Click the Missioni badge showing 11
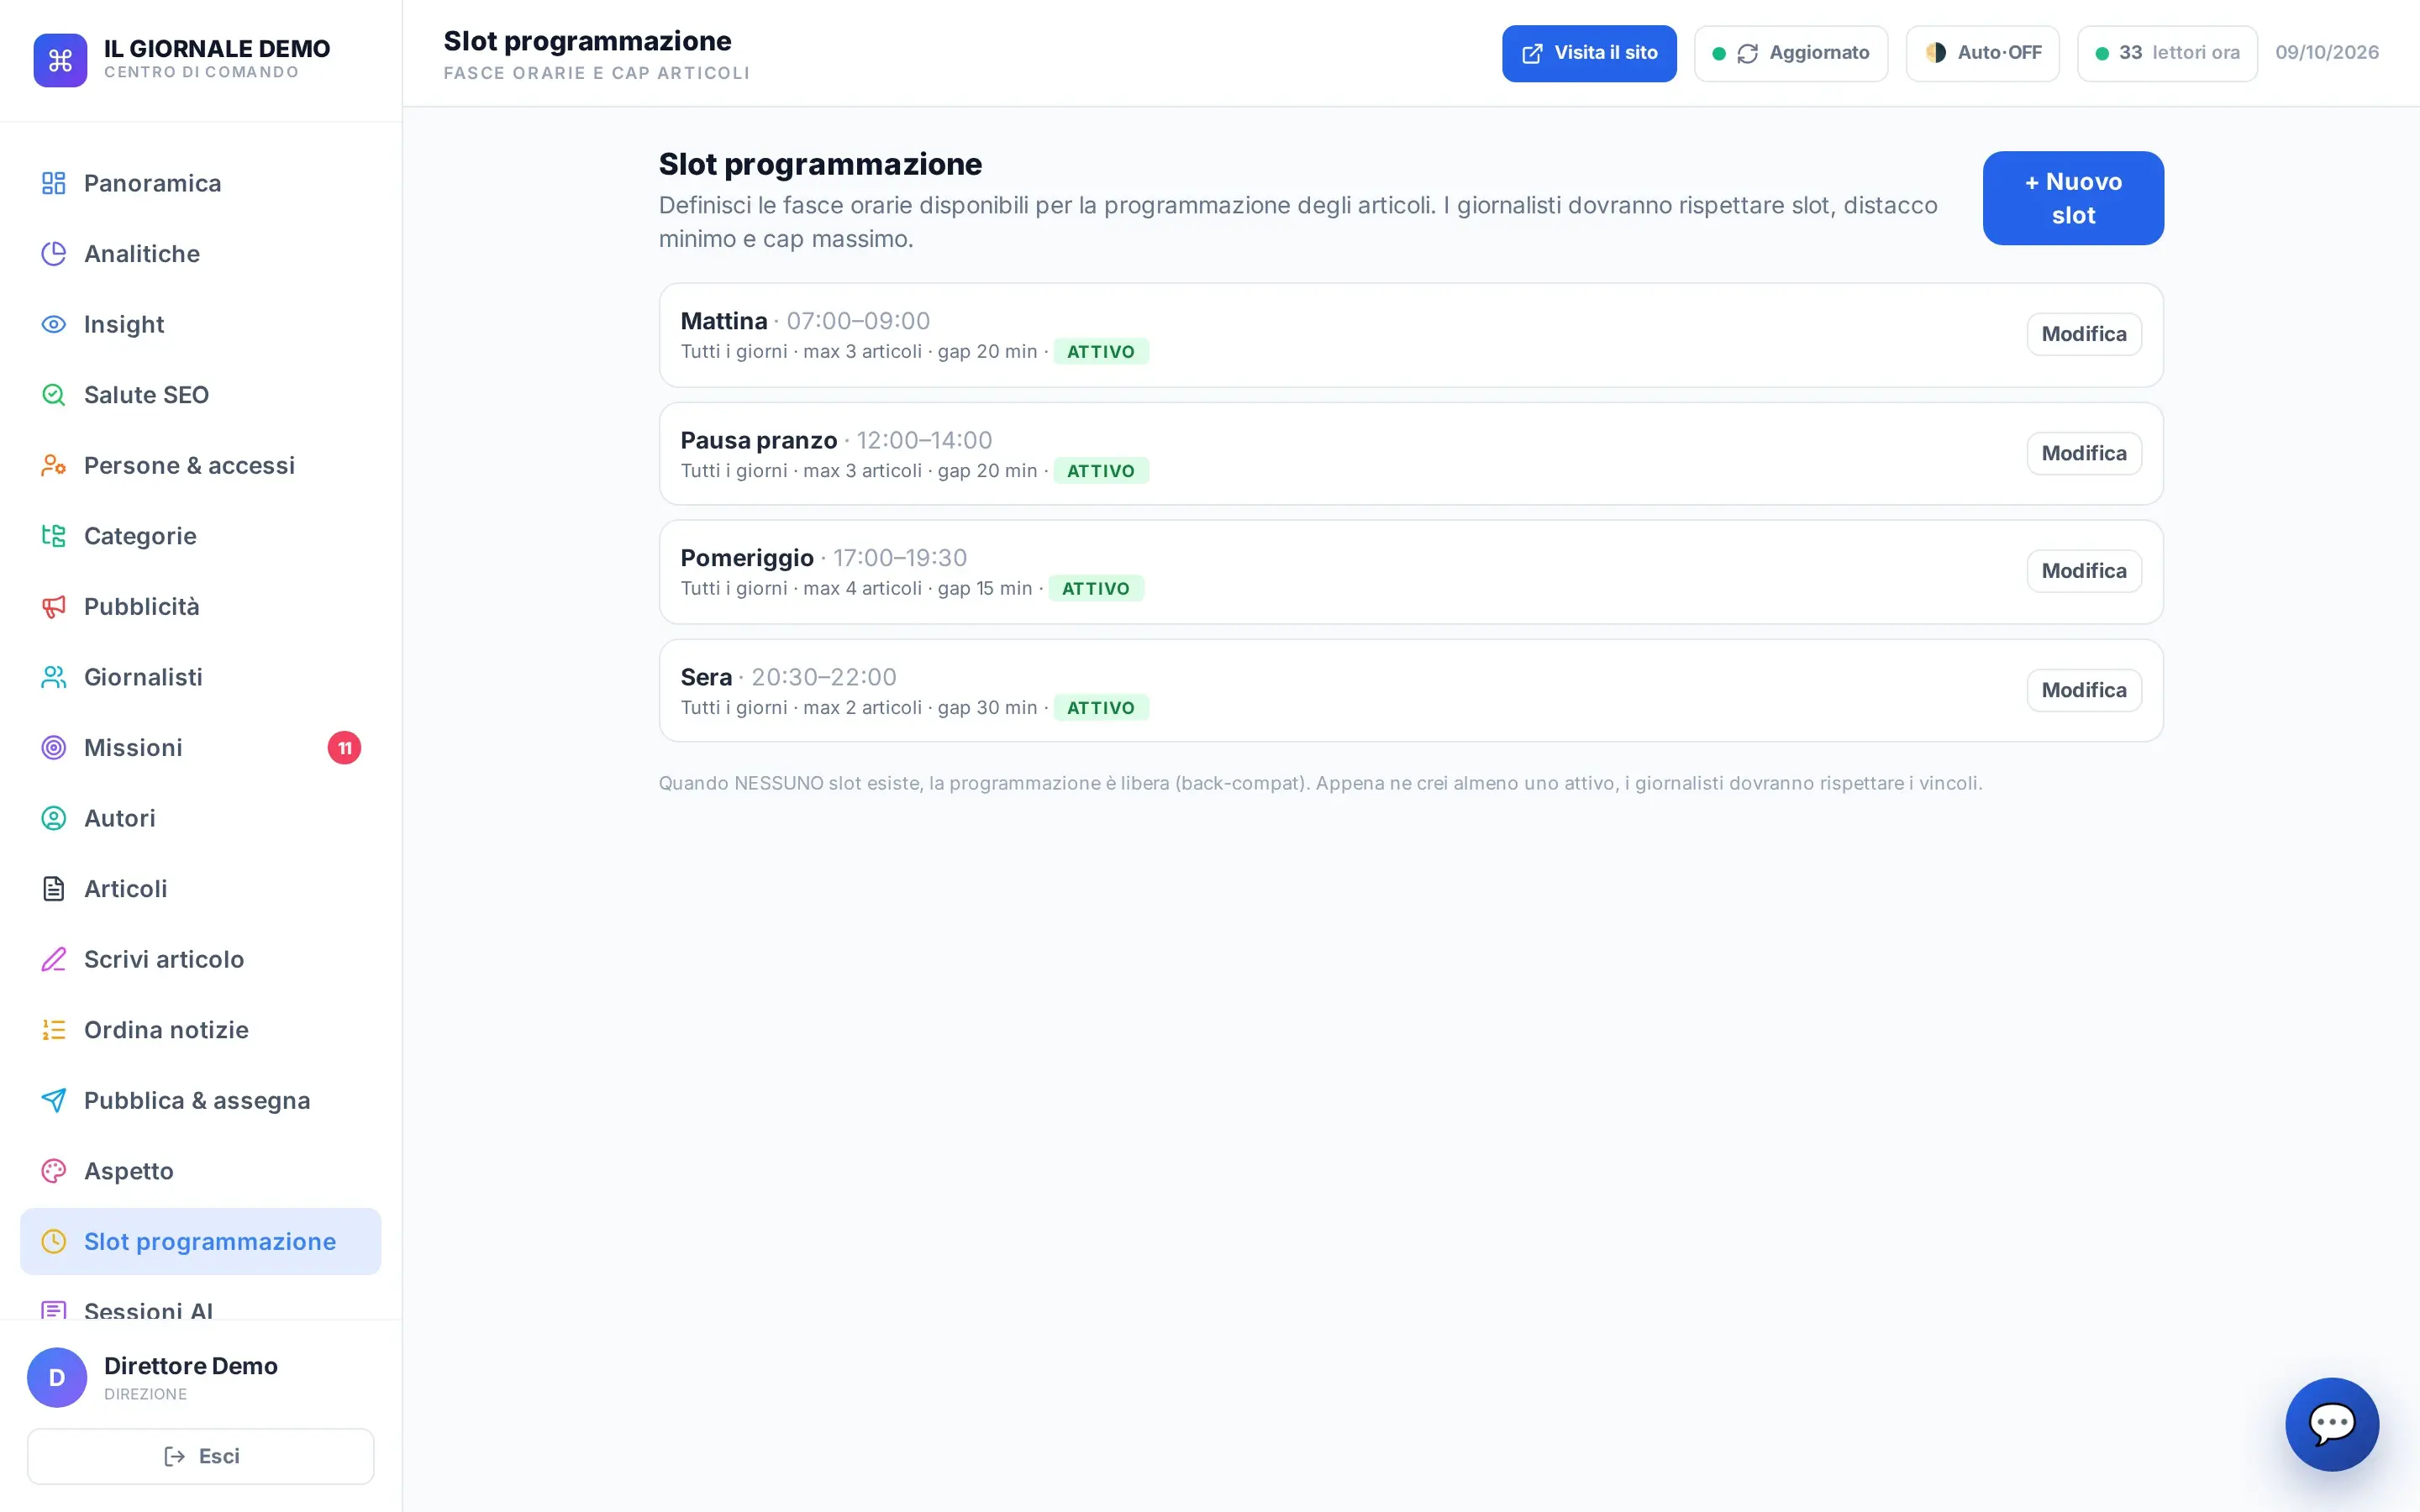This screenshot has width=2420, height=1512. pyautogui.click(x=344, y=747)
